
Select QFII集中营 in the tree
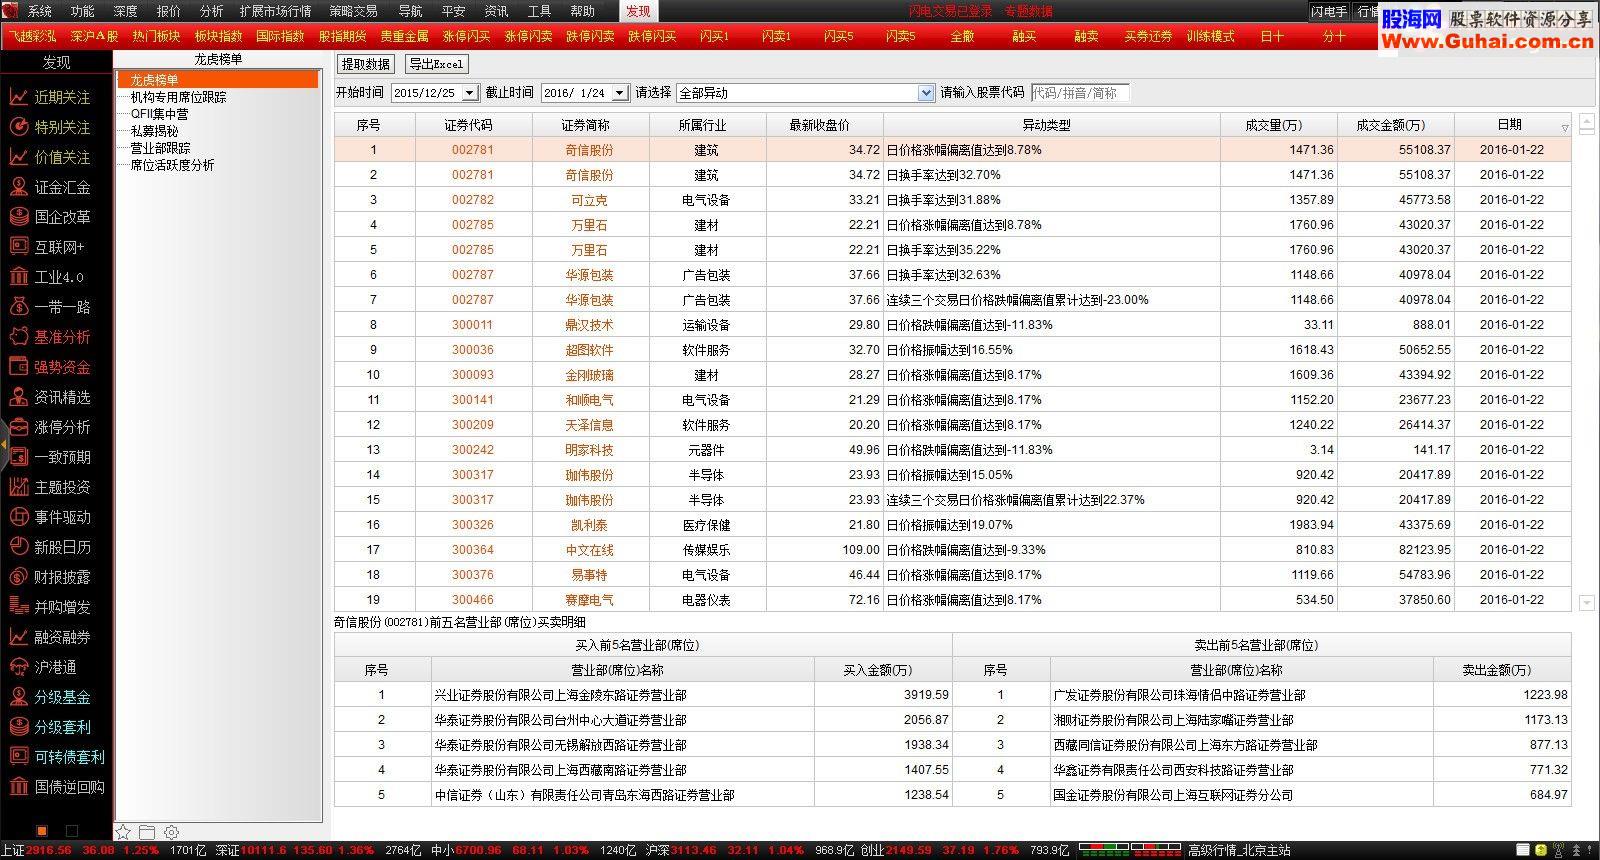(160, 114)
